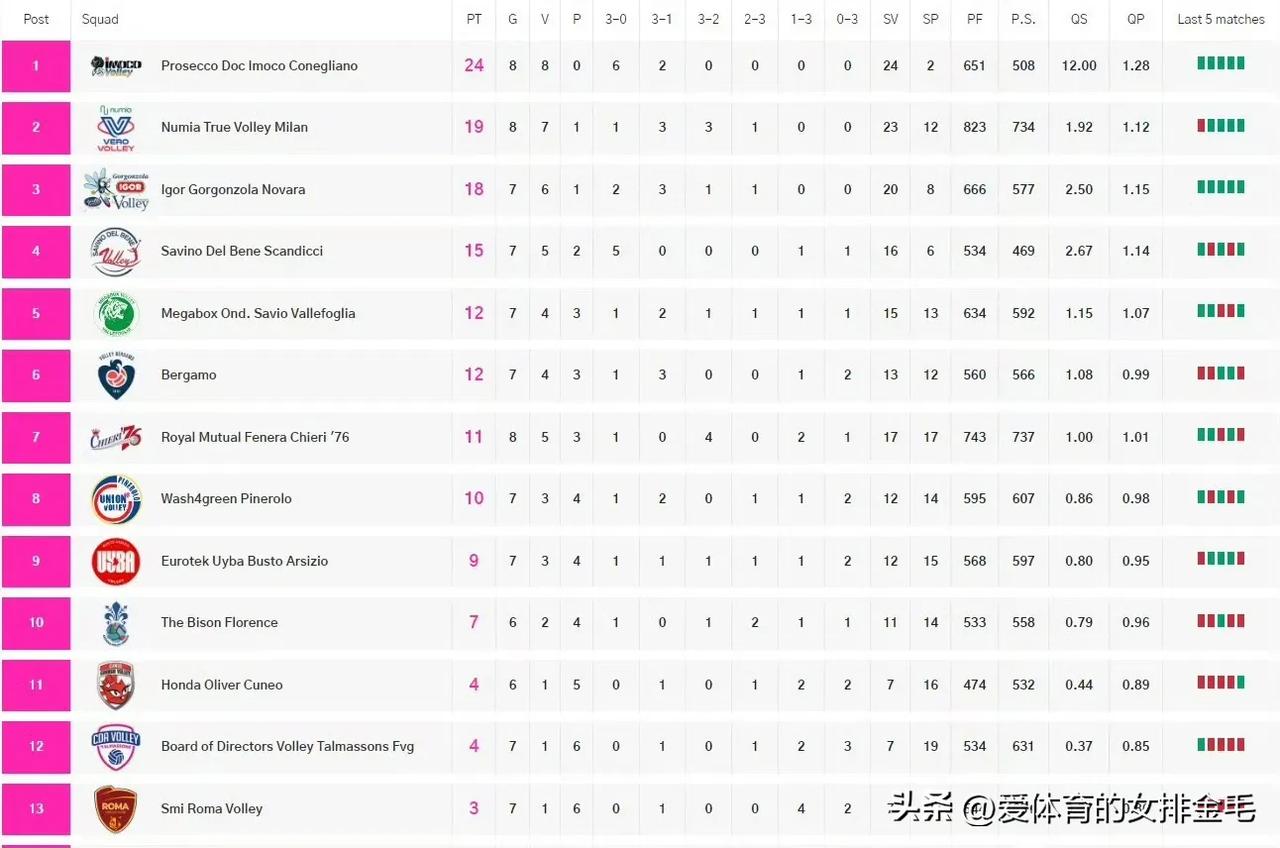
Task: Open the CDA Volley Talmassons logo
Action: pos(116,747)
